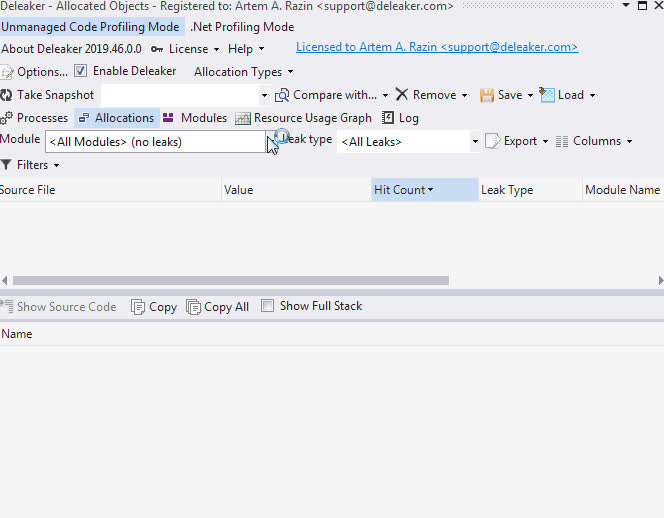Expand the Filters dropdown arrow

coord(56,165)
